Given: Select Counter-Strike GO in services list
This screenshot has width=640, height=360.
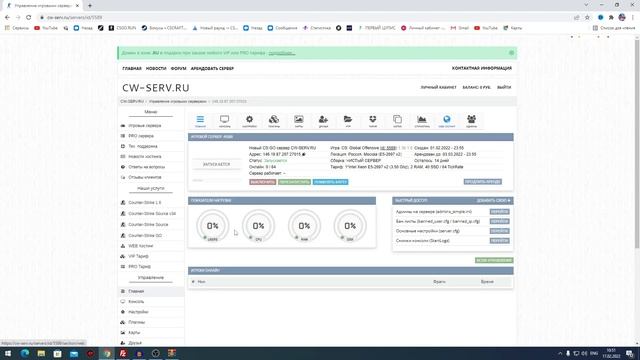Looking at the screenshot, I should pyautogui.click(x=145, y=236).
